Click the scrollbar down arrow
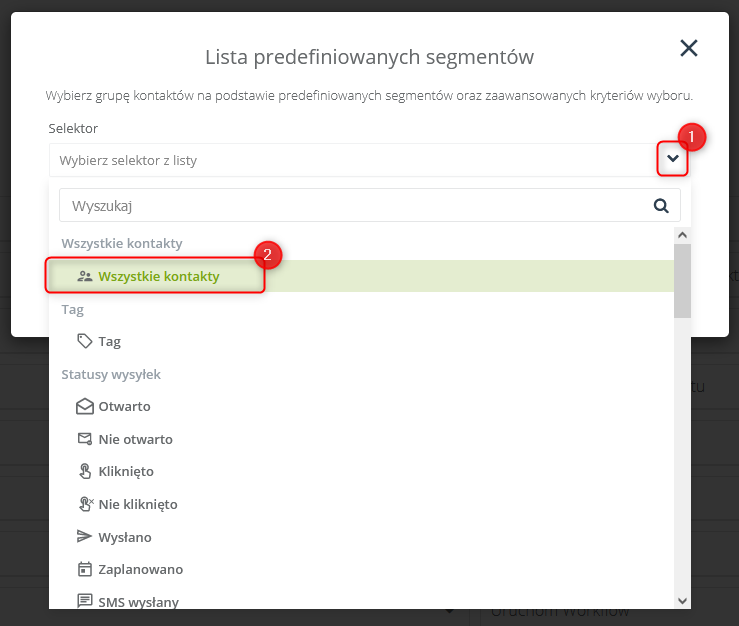This screenshot has width=739, height=626. coord(682,601)
